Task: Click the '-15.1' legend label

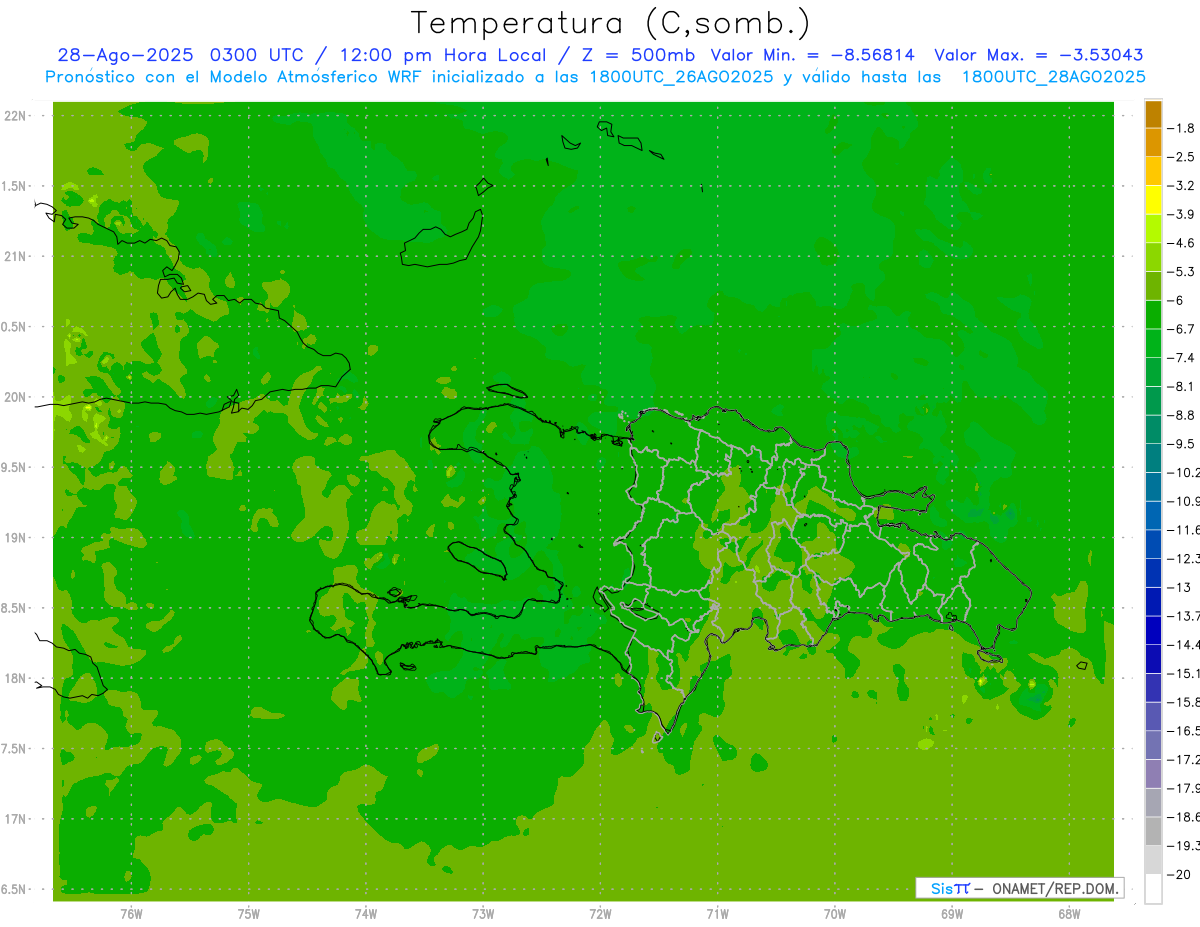Action: (x=1184, y=673)
